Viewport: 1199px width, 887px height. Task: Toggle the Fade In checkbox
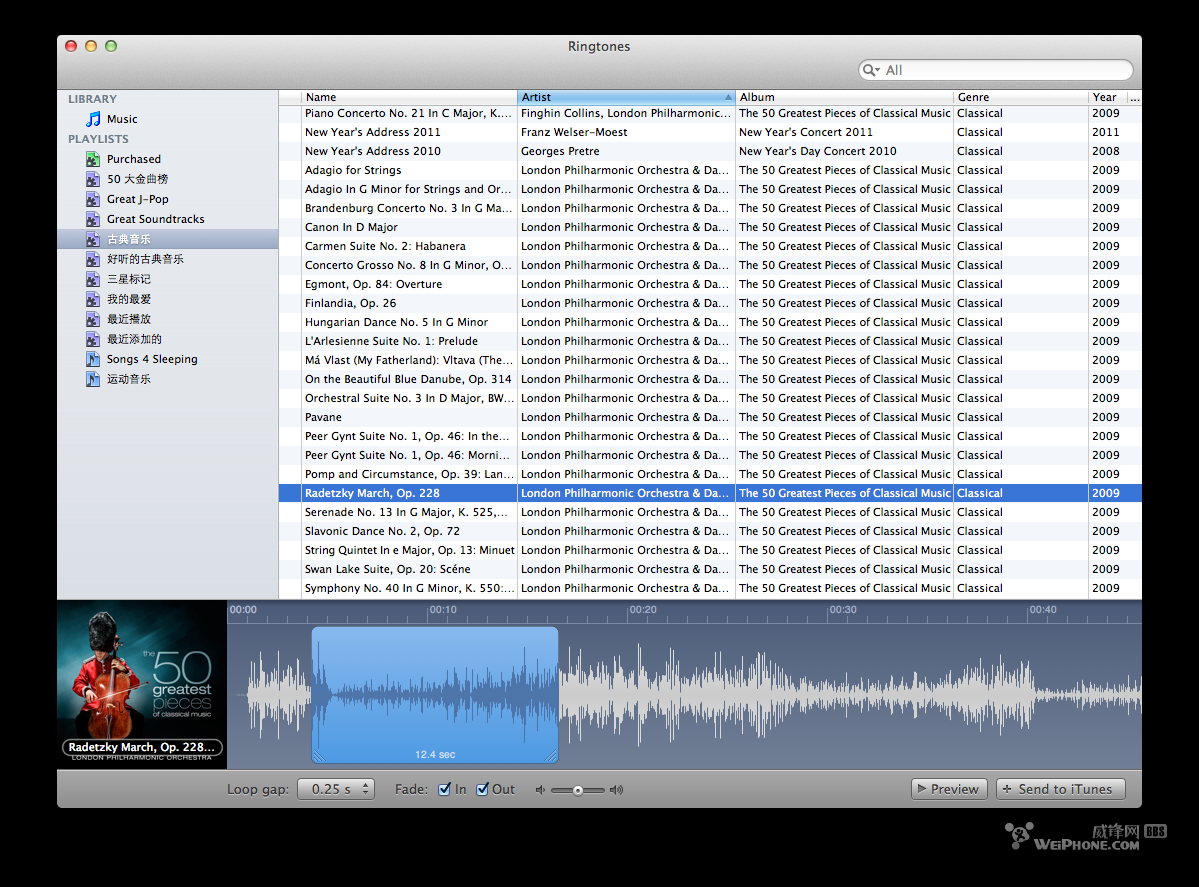click(x=445, y=789)
